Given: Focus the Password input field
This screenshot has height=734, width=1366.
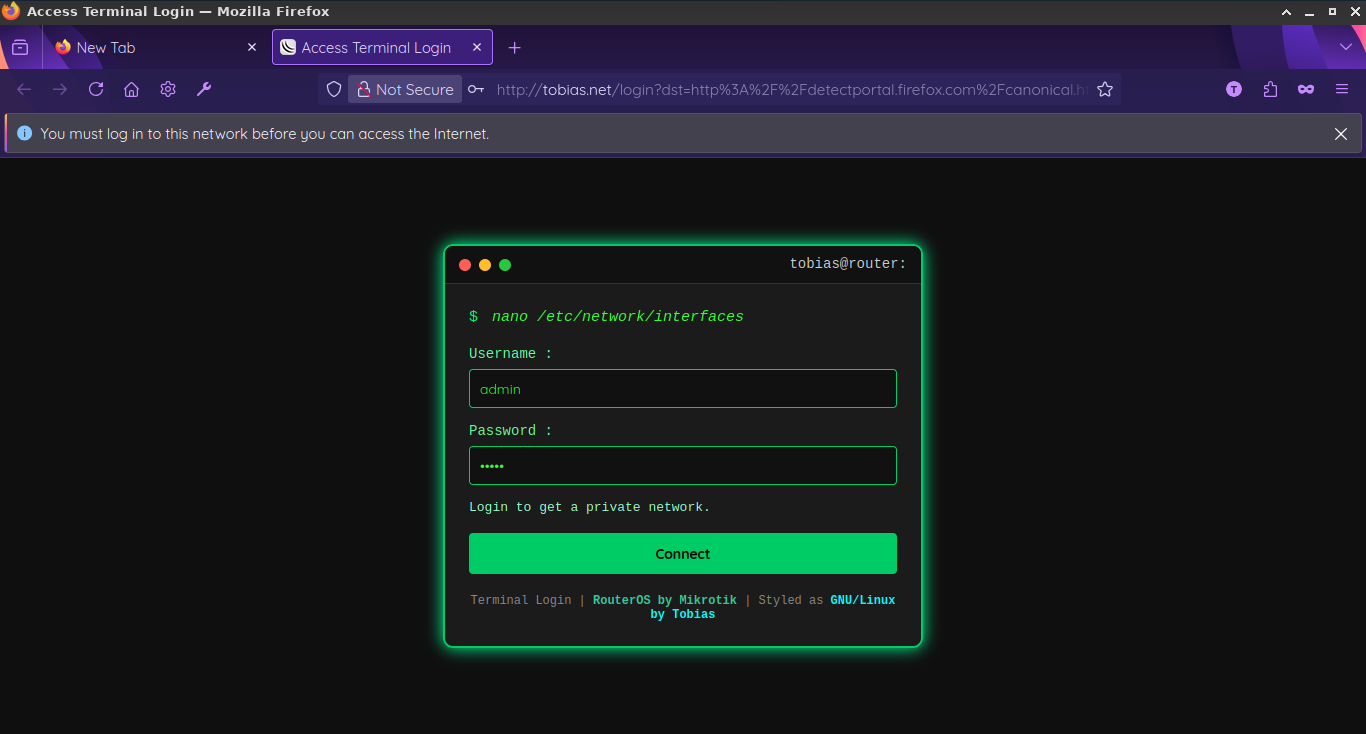Looking at the screenshot, I should coord(682,466).
